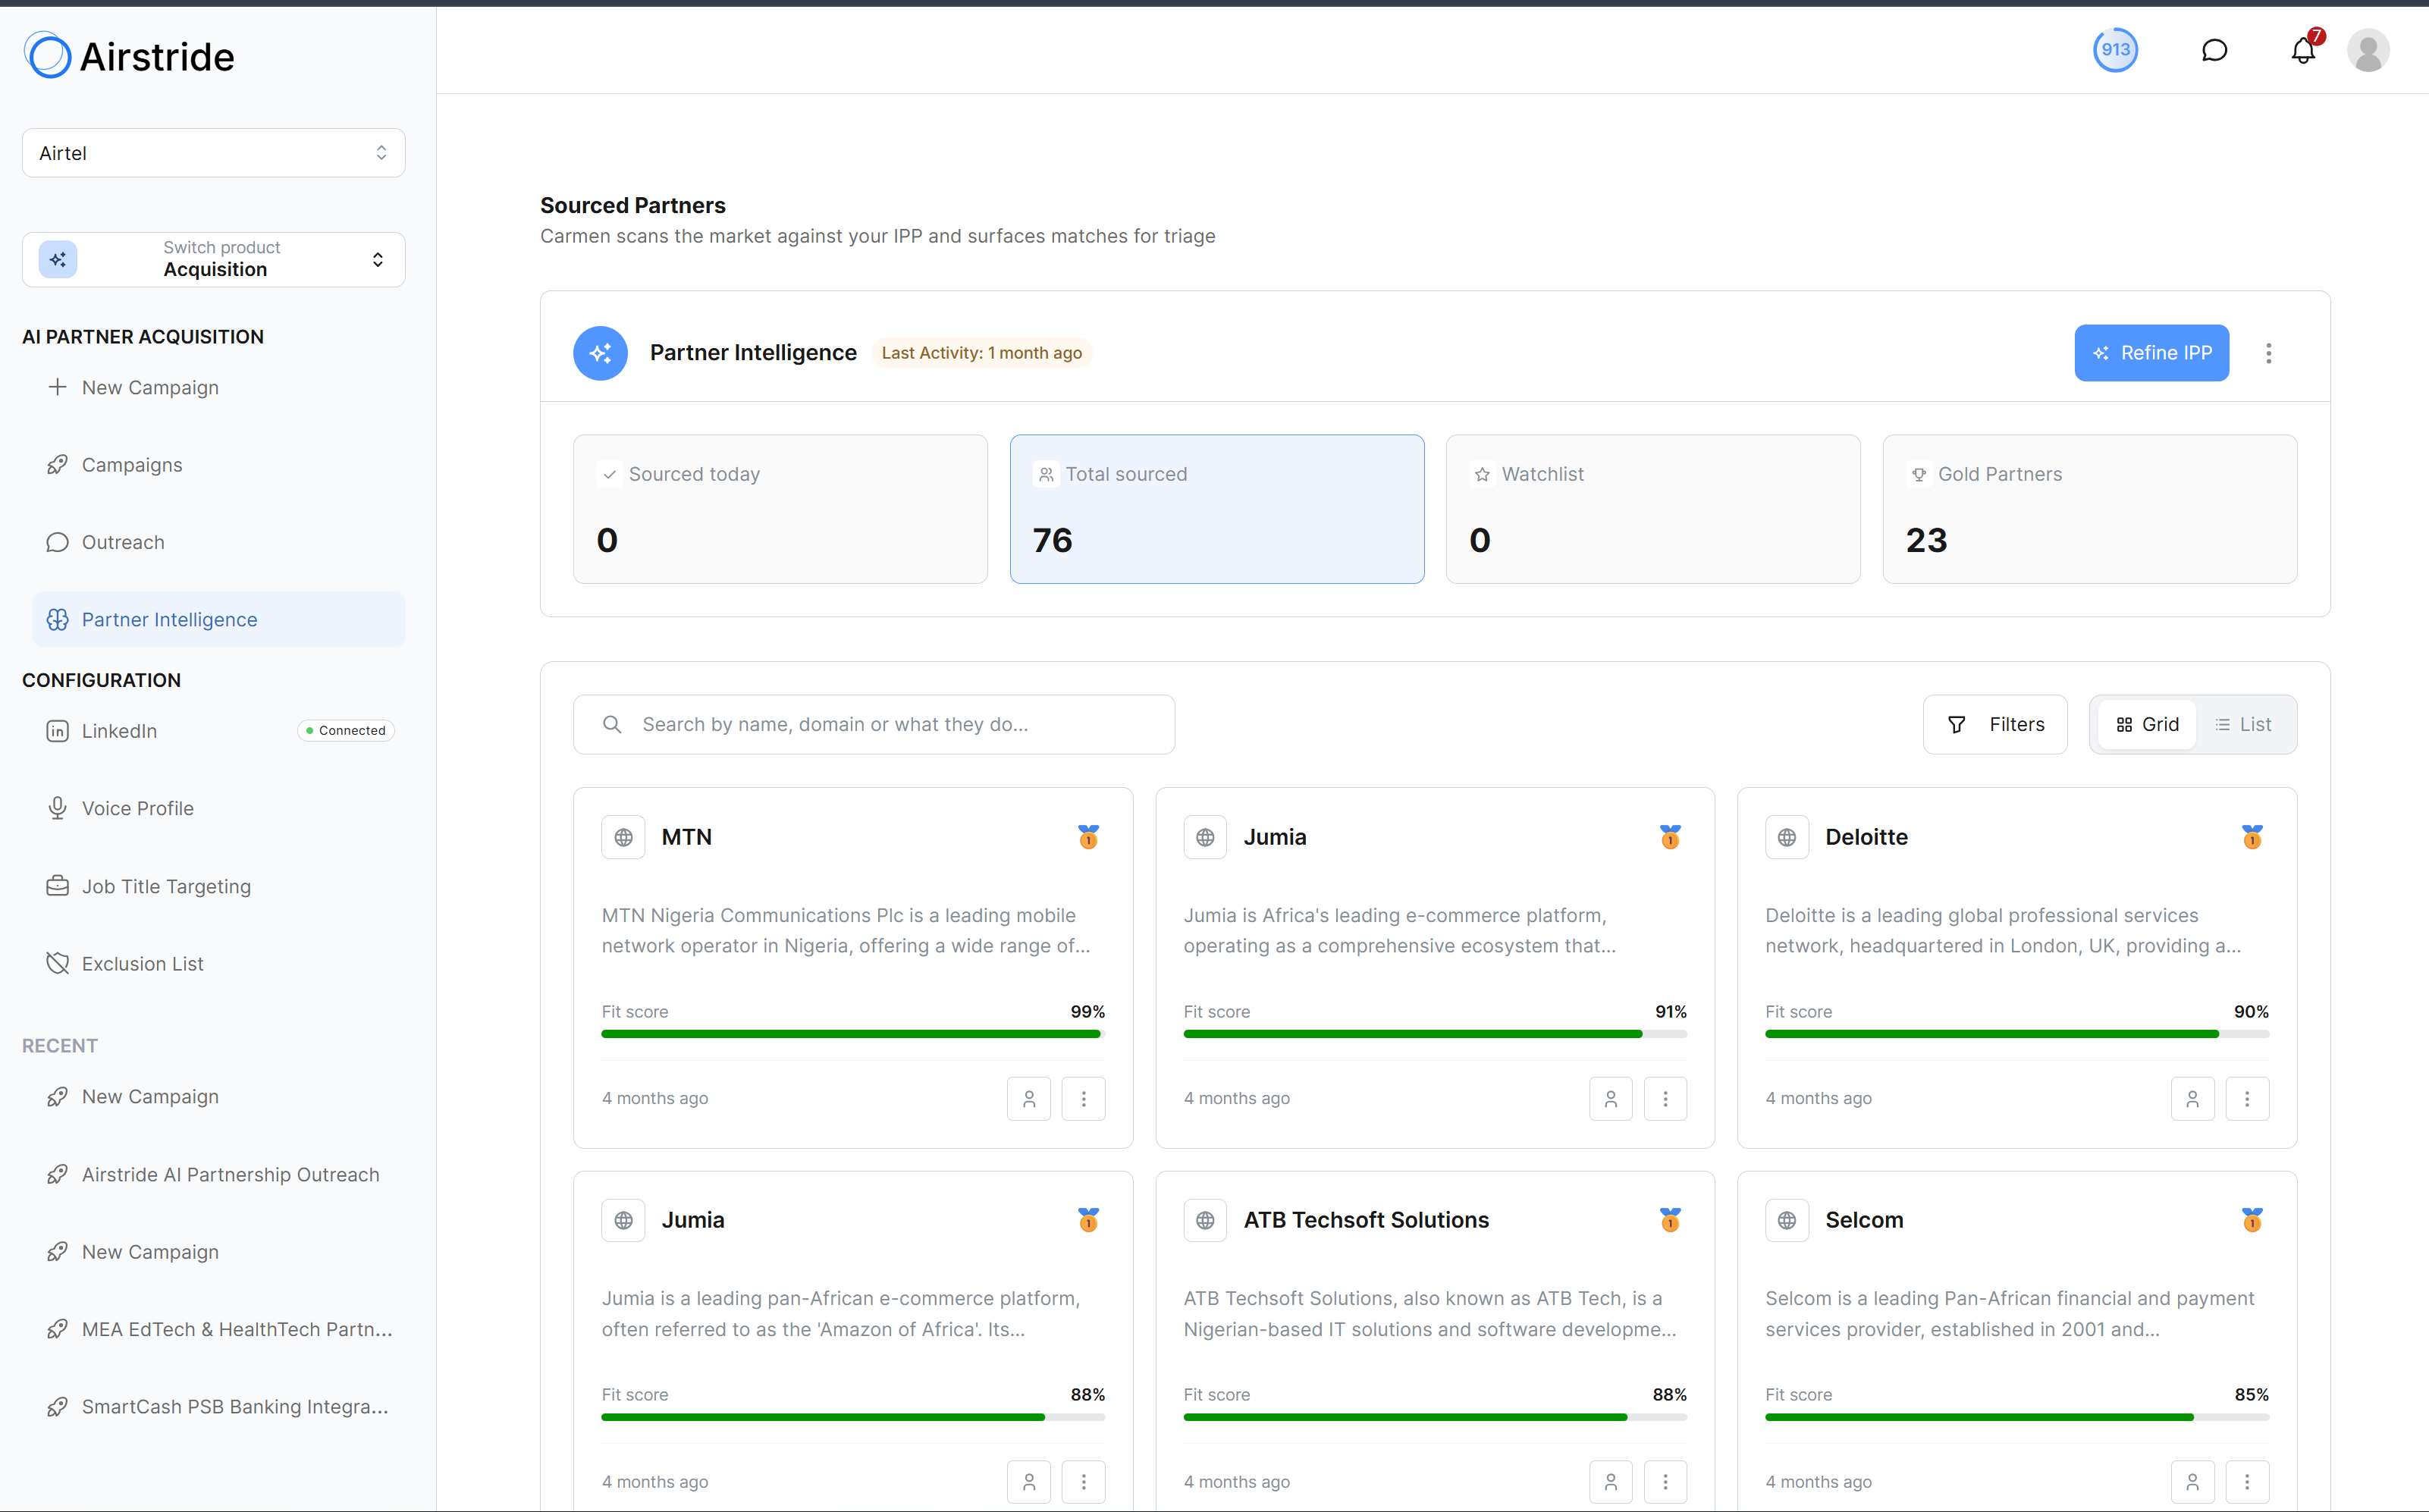This screenshot has height=1512, width=2429.
Task: Select the Gold Partners stat tab
Action: (x=2089, y=509)
